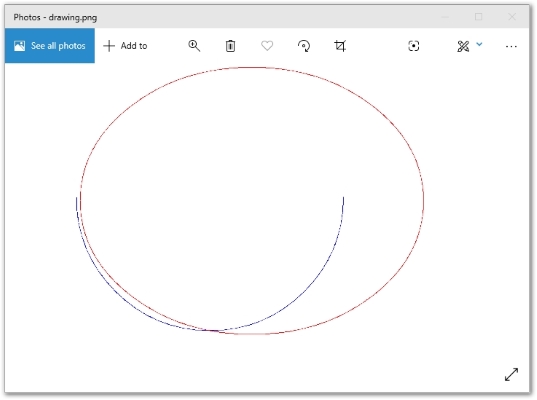The image size is (537, 400).
Task: Select the Crop tool
Action: [x=340, y=46]
